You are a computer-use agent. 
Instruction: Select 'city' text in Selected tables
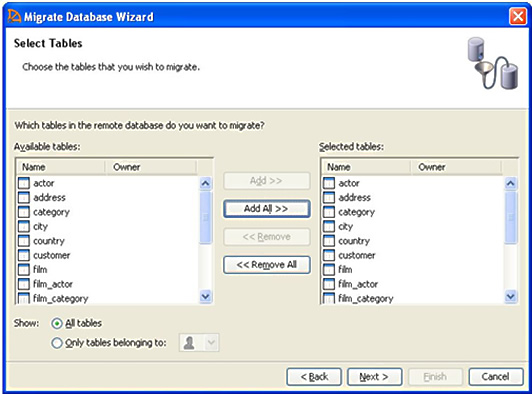(345, 227)
